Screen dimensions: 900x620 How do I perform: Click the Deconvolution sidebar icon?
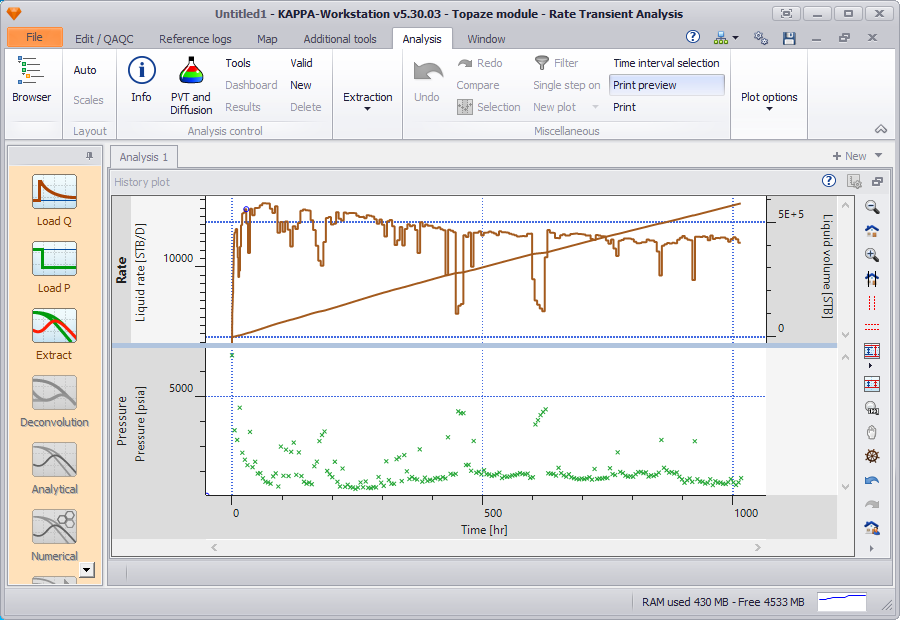coord(55,393)
